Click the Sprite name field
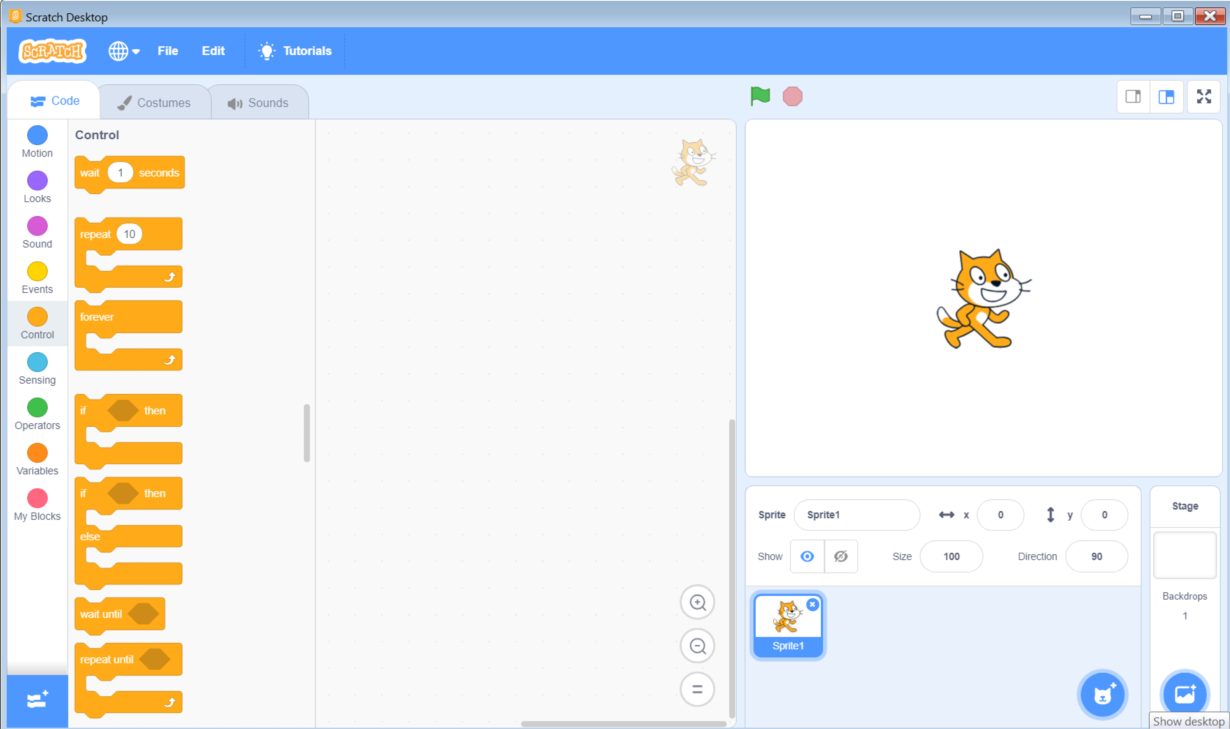1230x729 pixels. point(857,515)
